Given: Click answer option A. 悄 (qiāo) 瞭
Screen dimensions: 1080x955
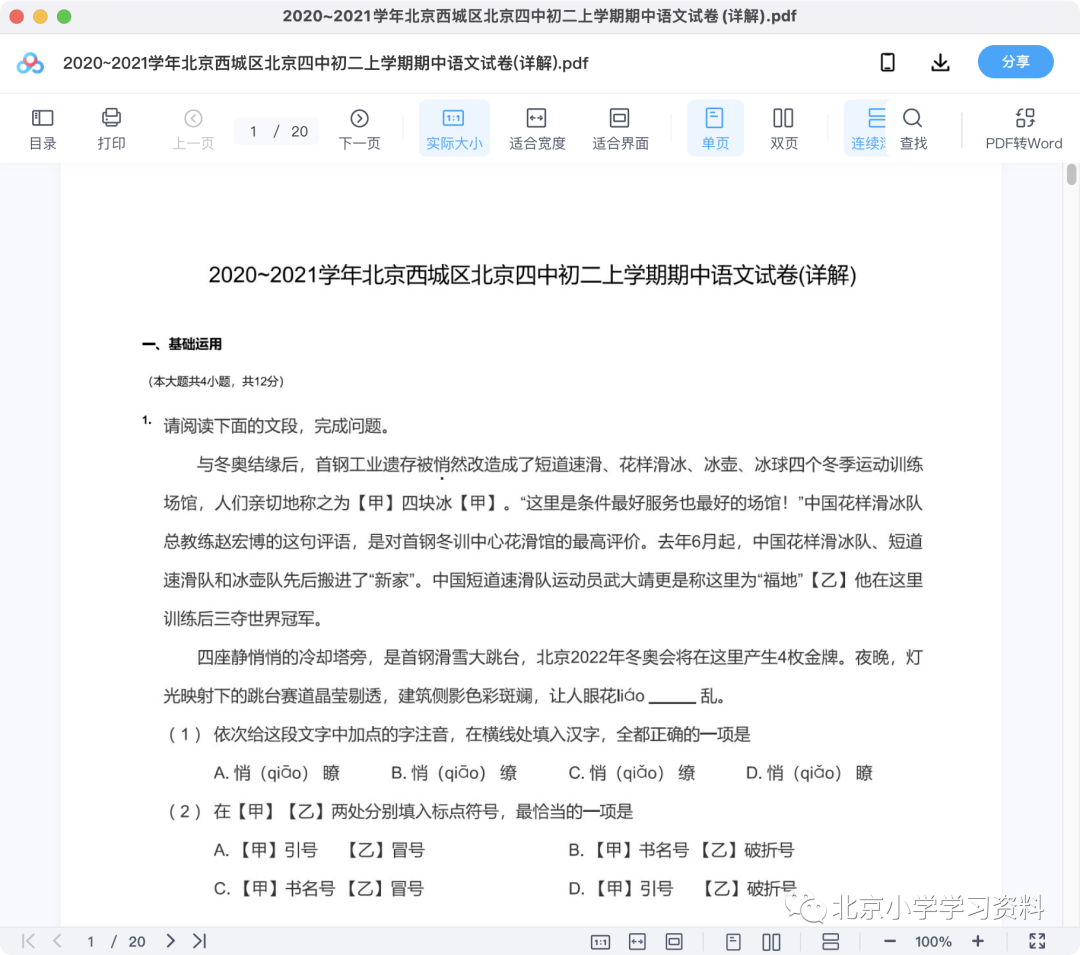Looking at the screenshot, I should [x=277, y=773].
